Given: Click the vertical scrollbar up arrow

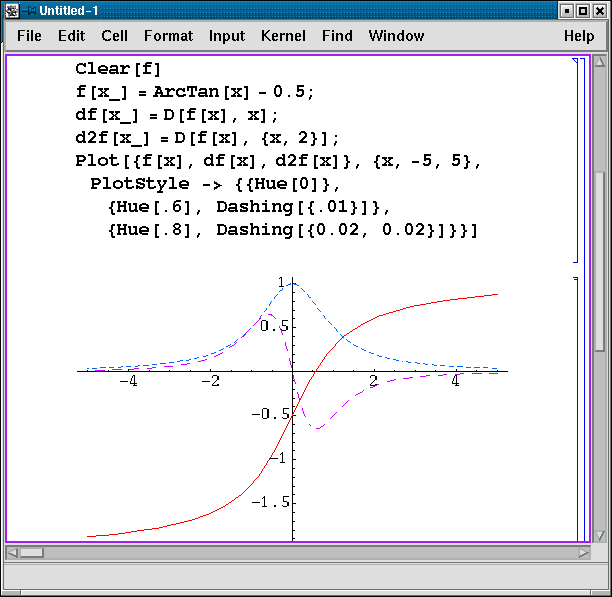Looking at the screenshot, I should click(600, 62).
